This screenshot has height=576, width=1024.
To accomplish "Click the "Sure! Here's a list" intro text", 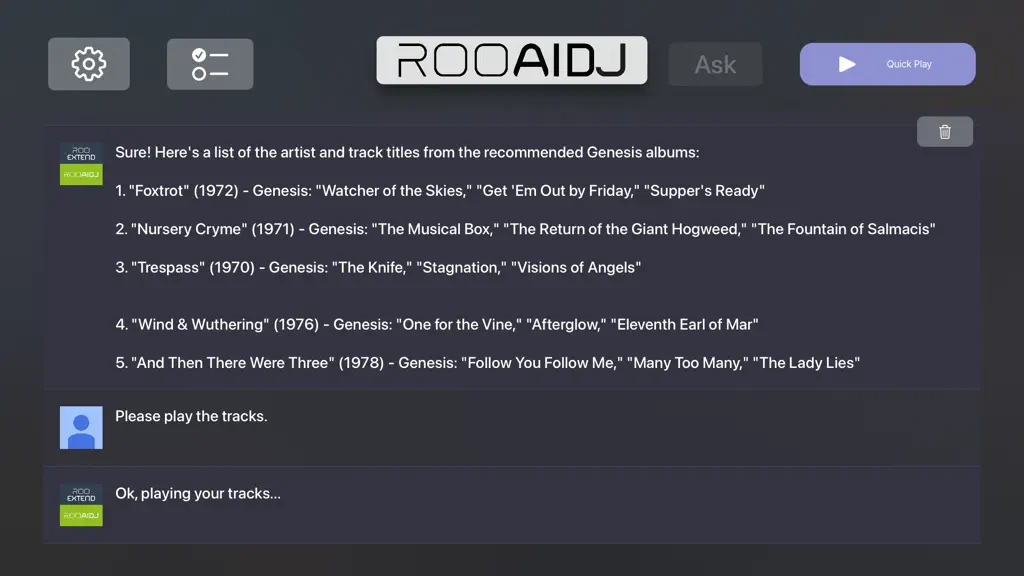I will click(407, 152).
